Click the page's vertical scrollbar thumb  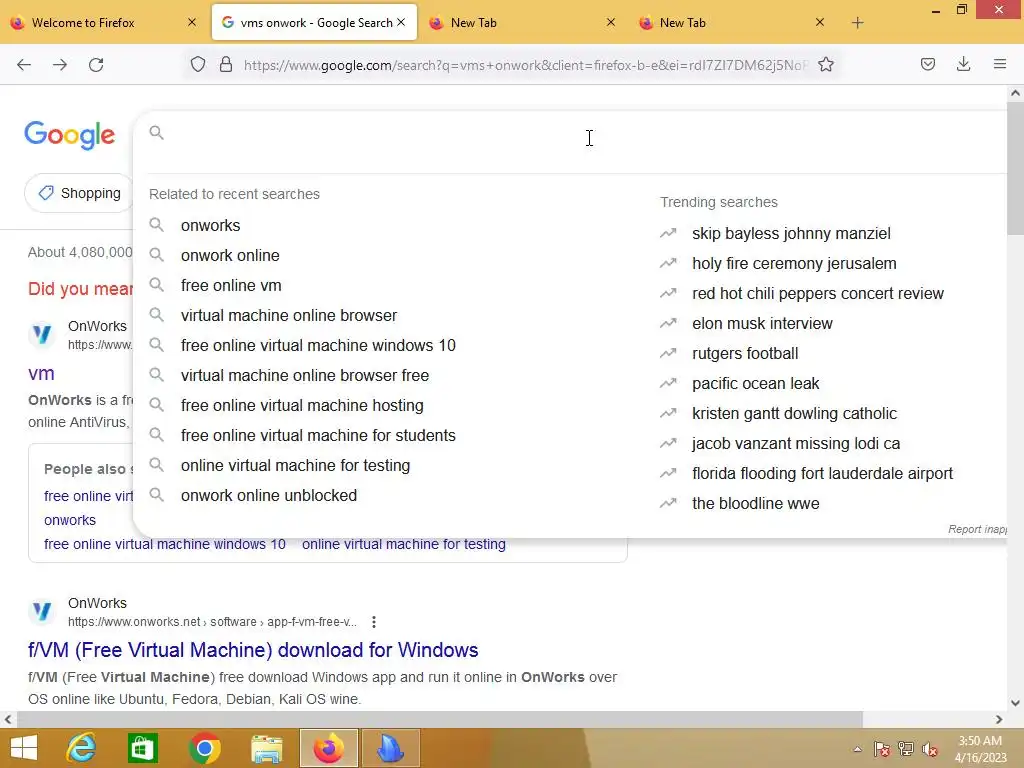pyautogui.click(x=1015, y=168)
